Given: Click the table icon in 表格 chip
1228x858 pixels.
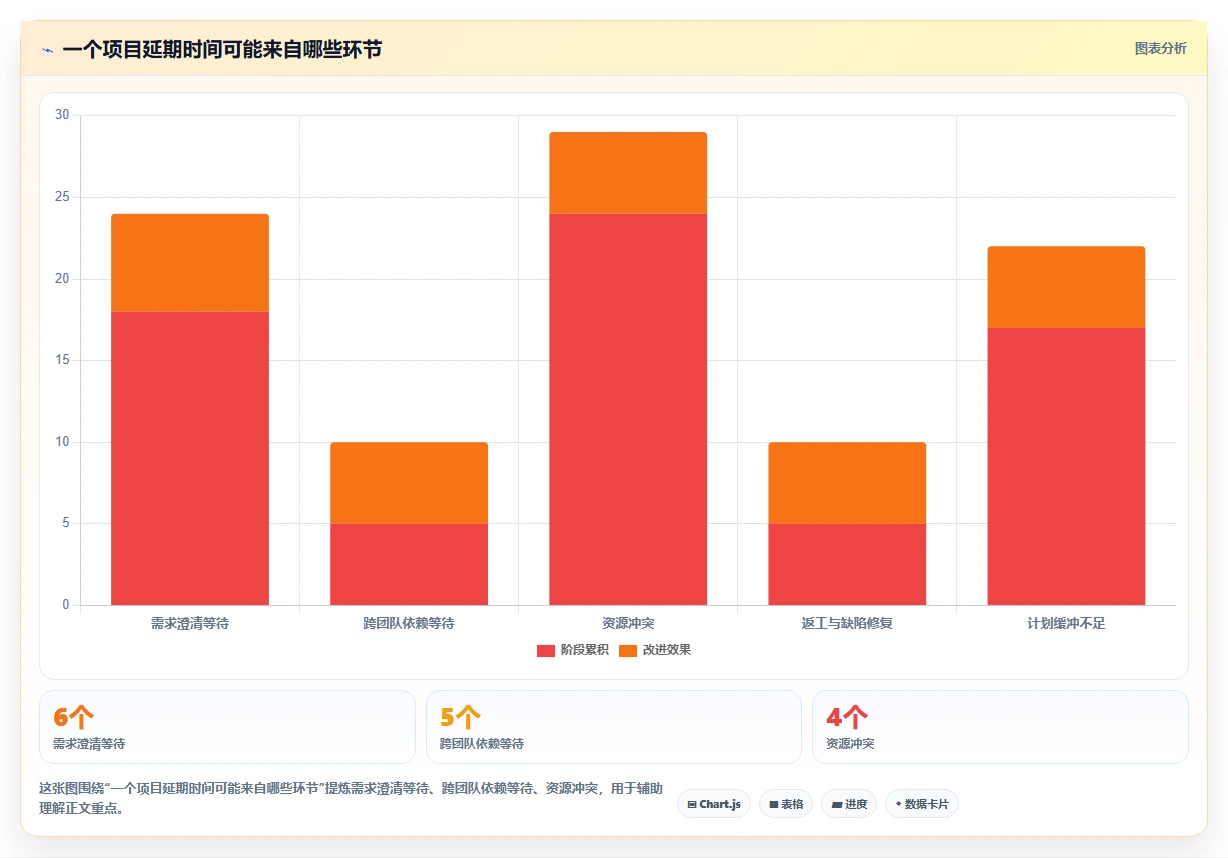Looking at the screenshot, I should coord(774,804).
